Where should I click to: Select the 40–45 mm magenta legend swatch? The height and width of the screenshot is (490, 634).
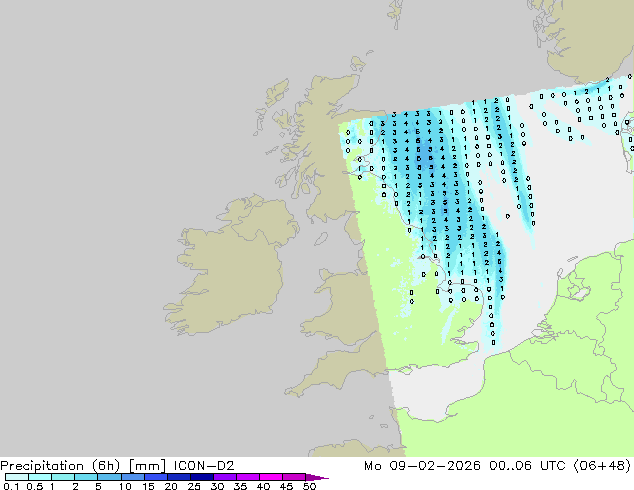(x=271, y=477)
